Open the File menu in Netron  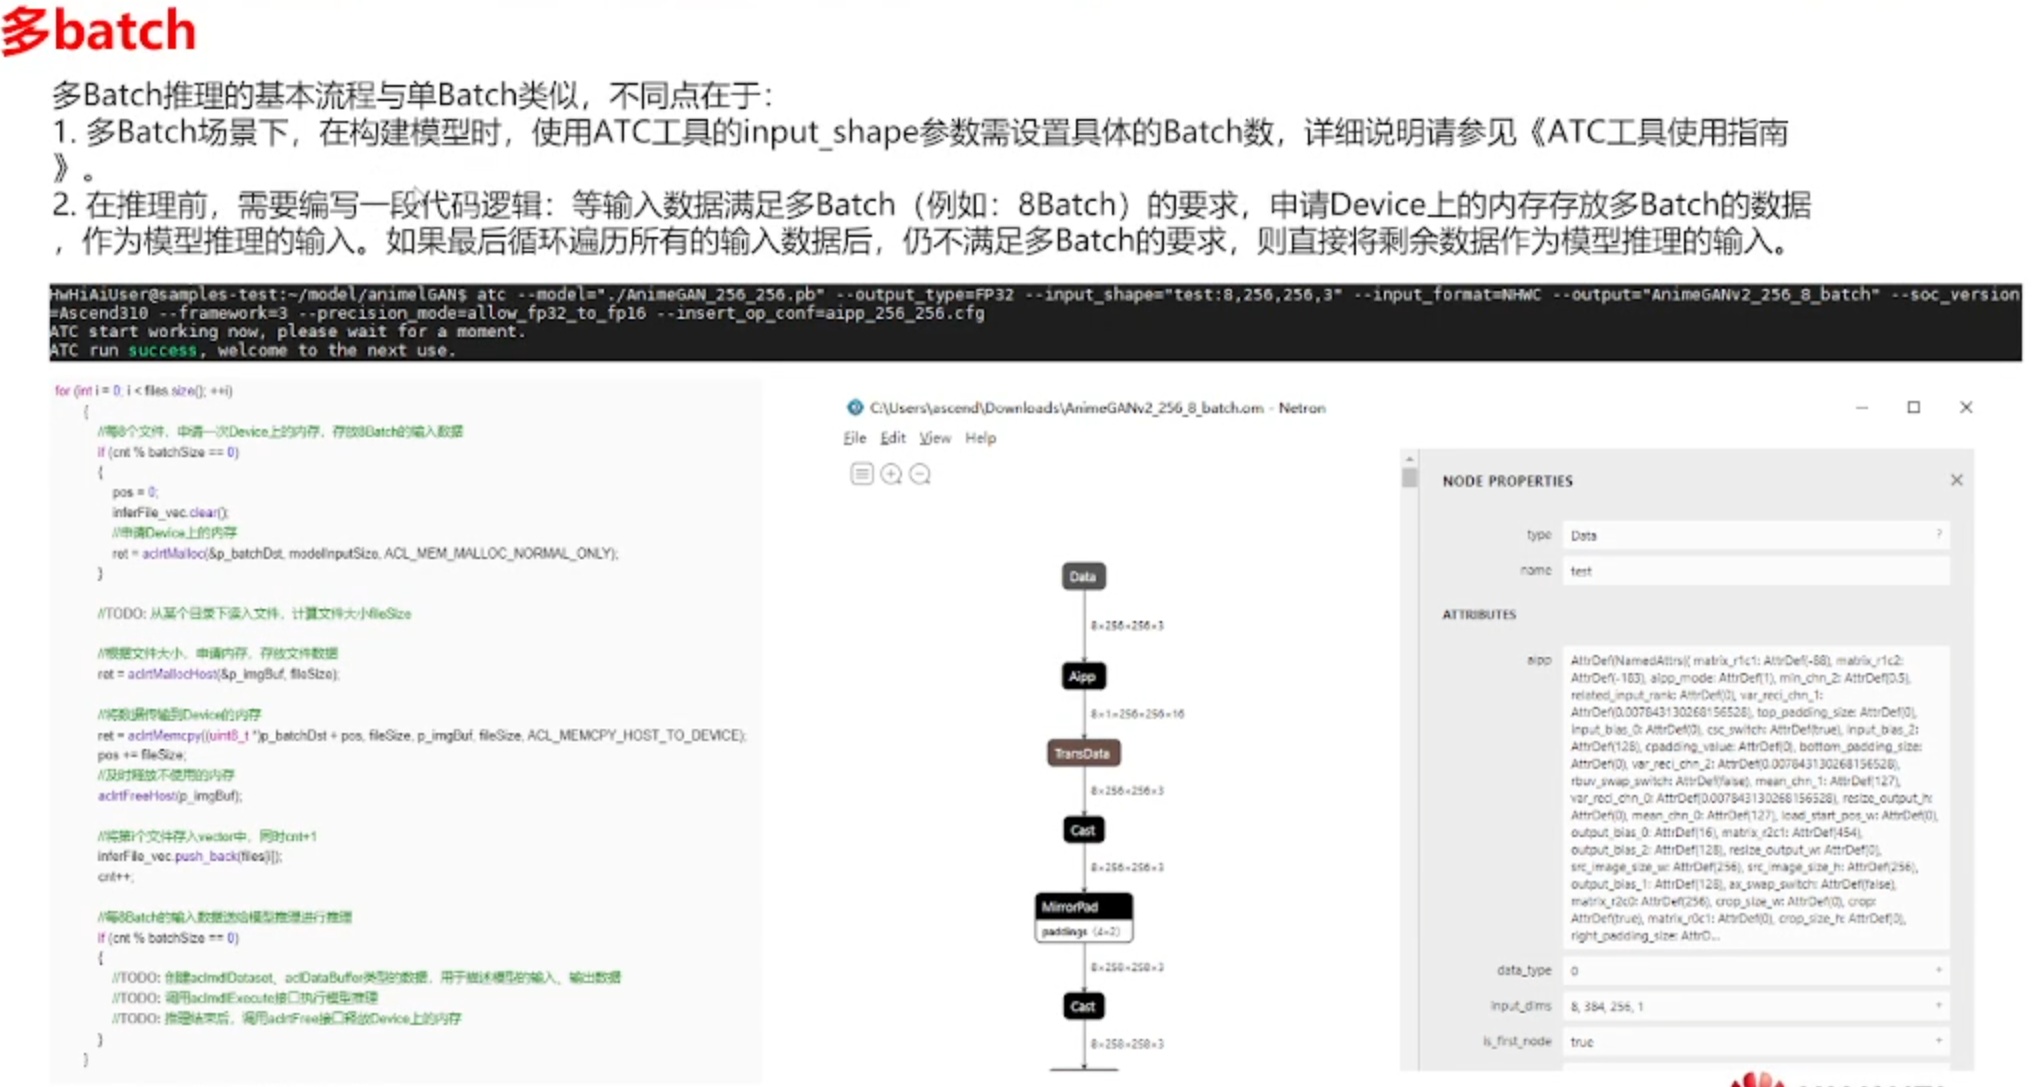pos(854,438)
